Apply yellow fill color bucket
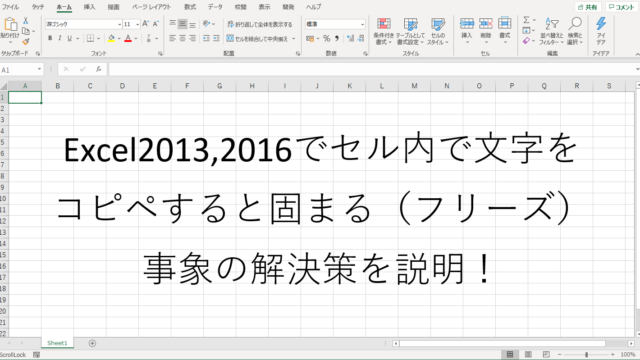This screenshot has width=640, height=360. click(x=111, y=38)
